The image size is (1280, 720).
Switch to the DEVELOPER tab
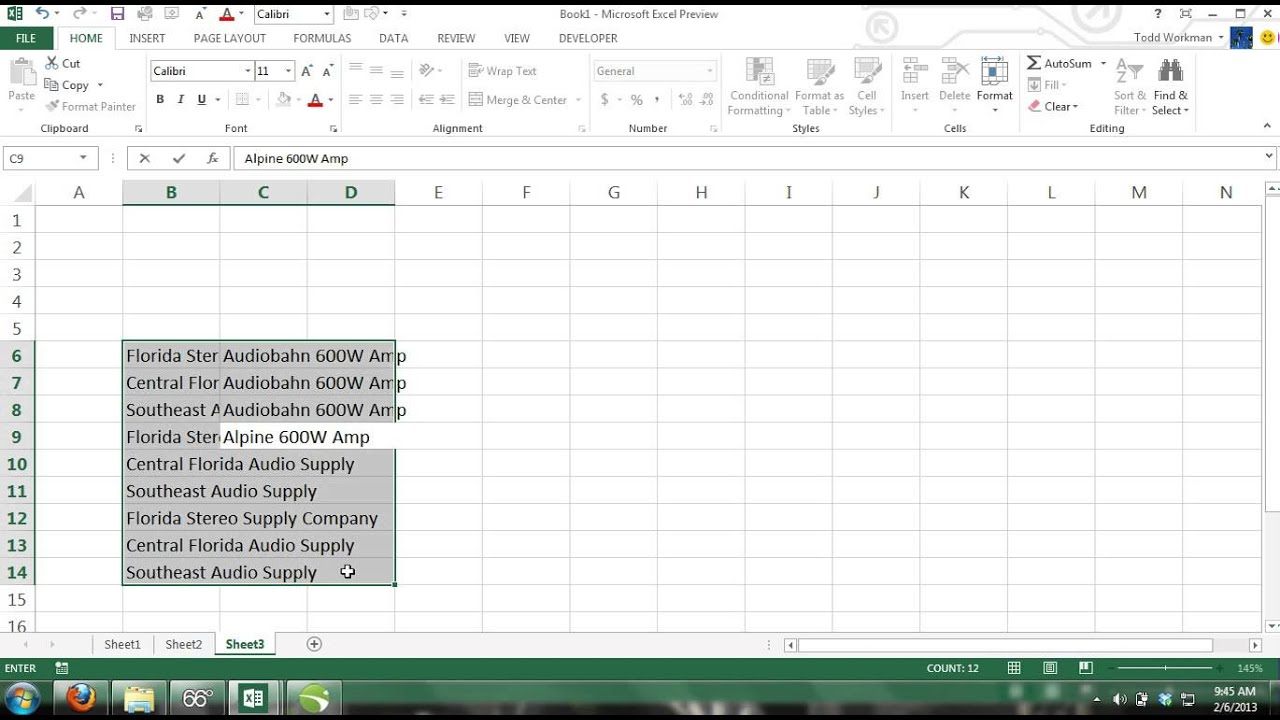[x=588, y=38]
